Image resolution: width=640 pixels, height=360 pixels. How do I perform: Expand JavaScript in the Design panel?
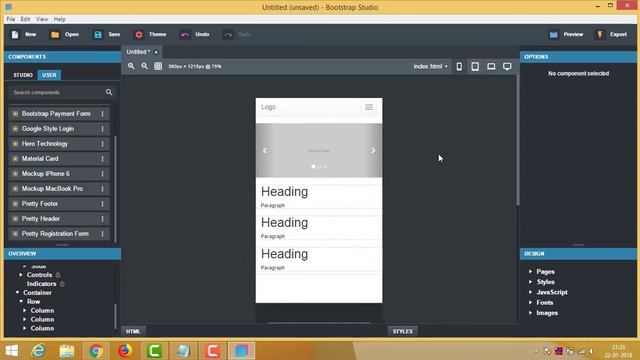(x=530, y=292)
